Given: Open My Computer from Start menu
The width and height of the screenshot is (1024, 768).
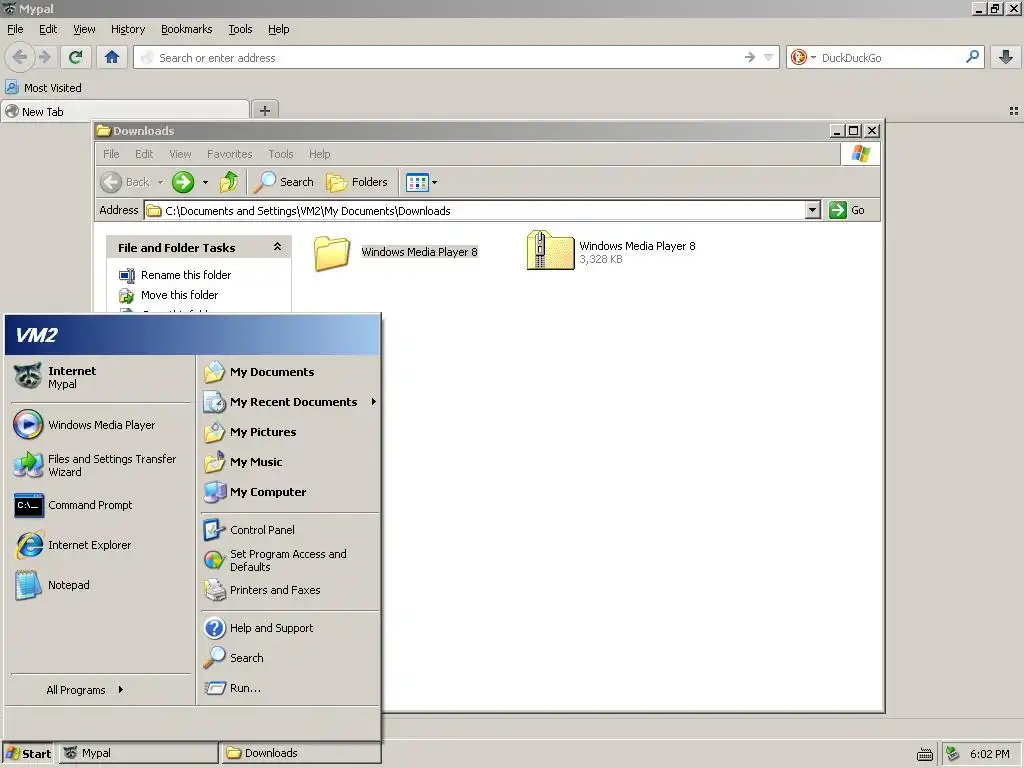Looking at the screenshot, I should (289, 492).
